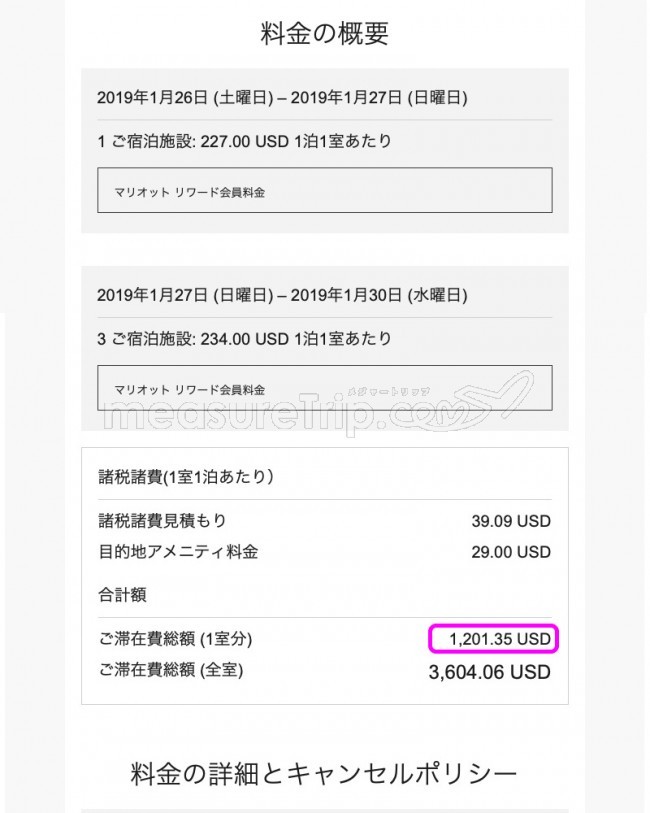Click the 29.00 USD amenity fee
The image size is (650, 813).
click(511, 552)
